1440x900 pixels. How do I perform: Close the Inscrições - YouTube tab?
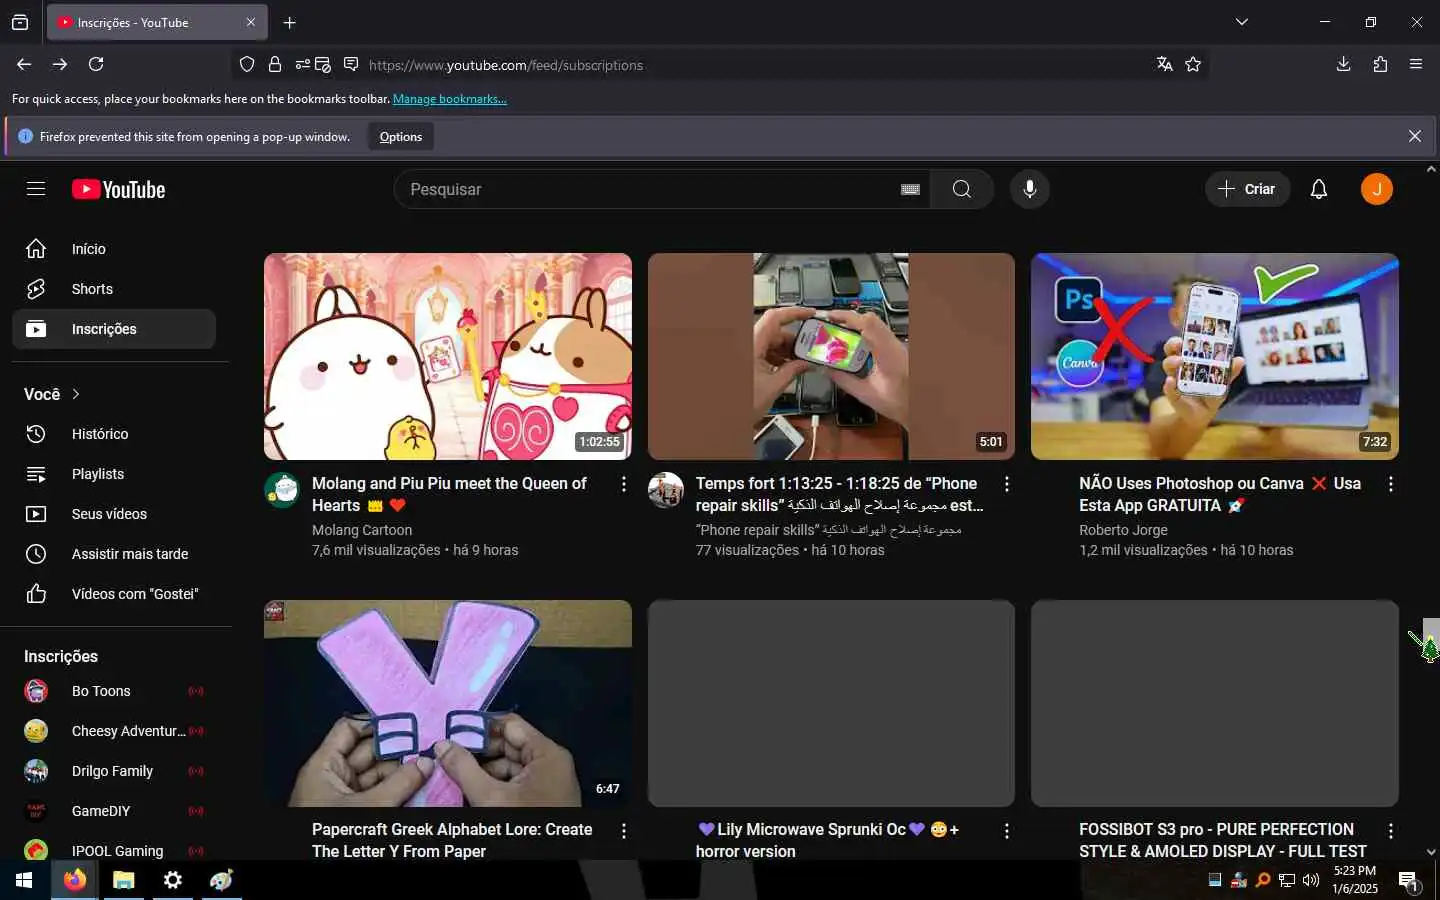[x=250, y=22]
